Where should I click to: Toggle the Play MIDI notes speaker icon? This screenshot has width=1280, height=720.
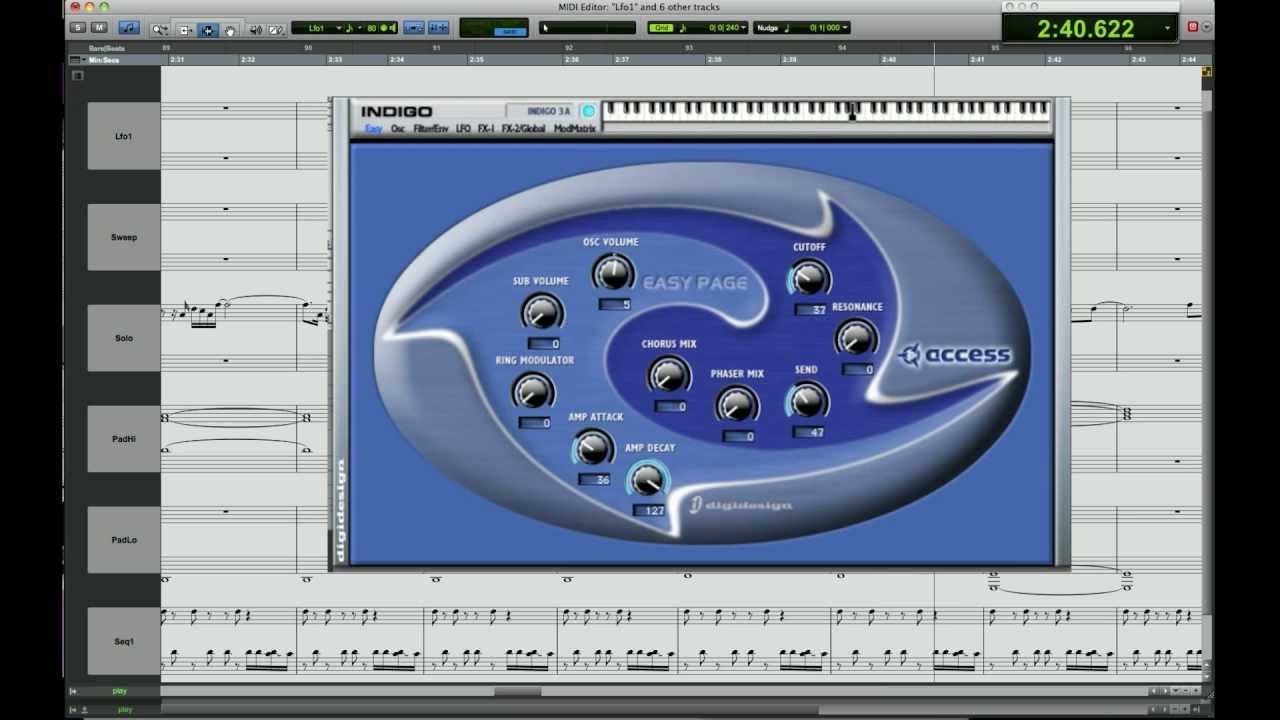tap(254, 30)
